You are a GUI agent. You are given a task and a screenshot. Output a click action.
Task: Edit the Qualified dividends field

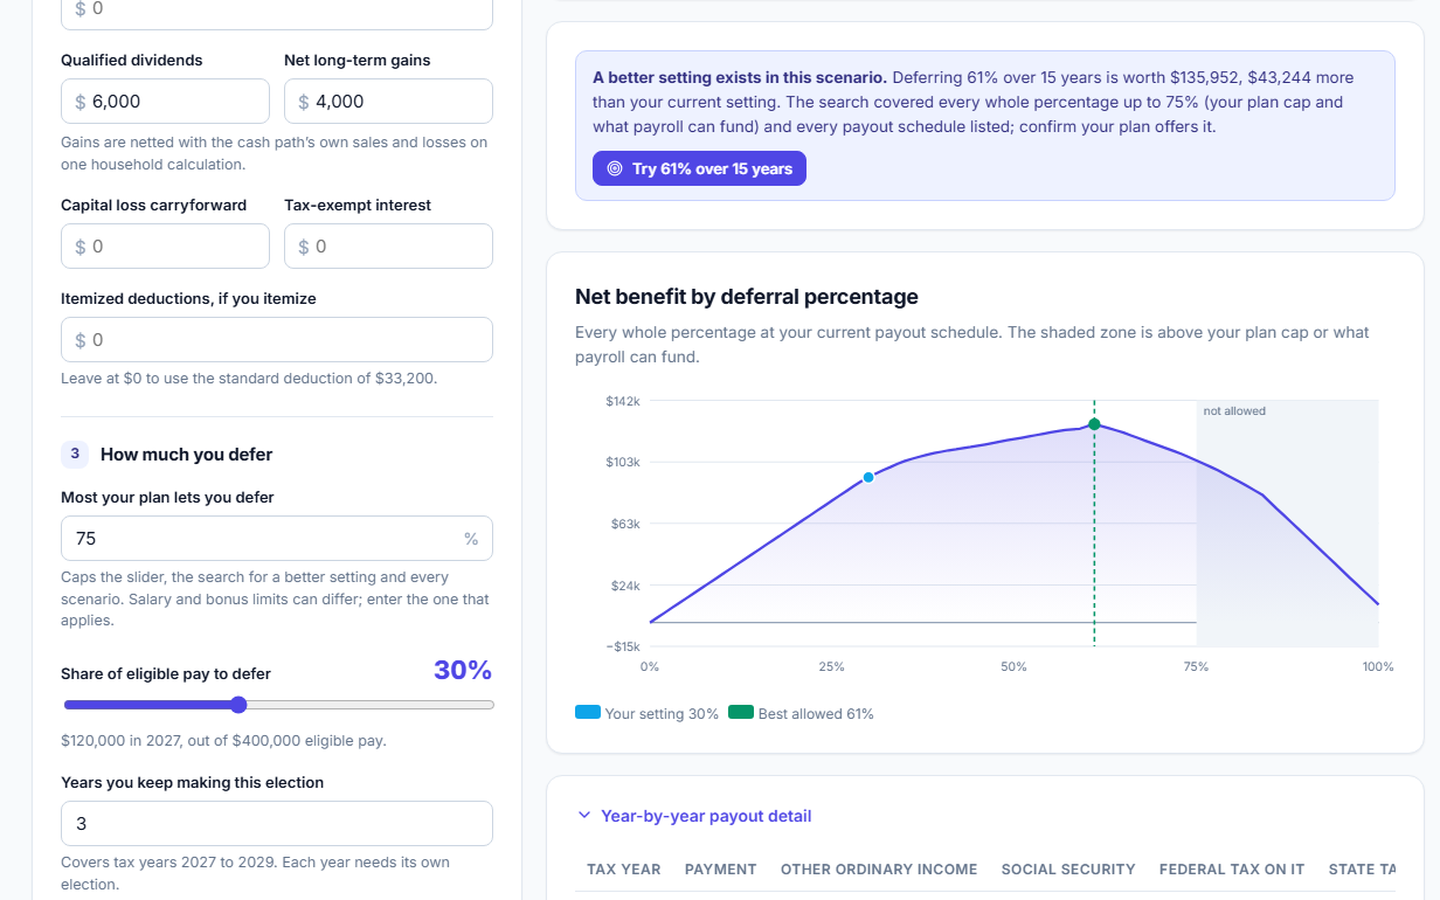click(x=165, y=102)
